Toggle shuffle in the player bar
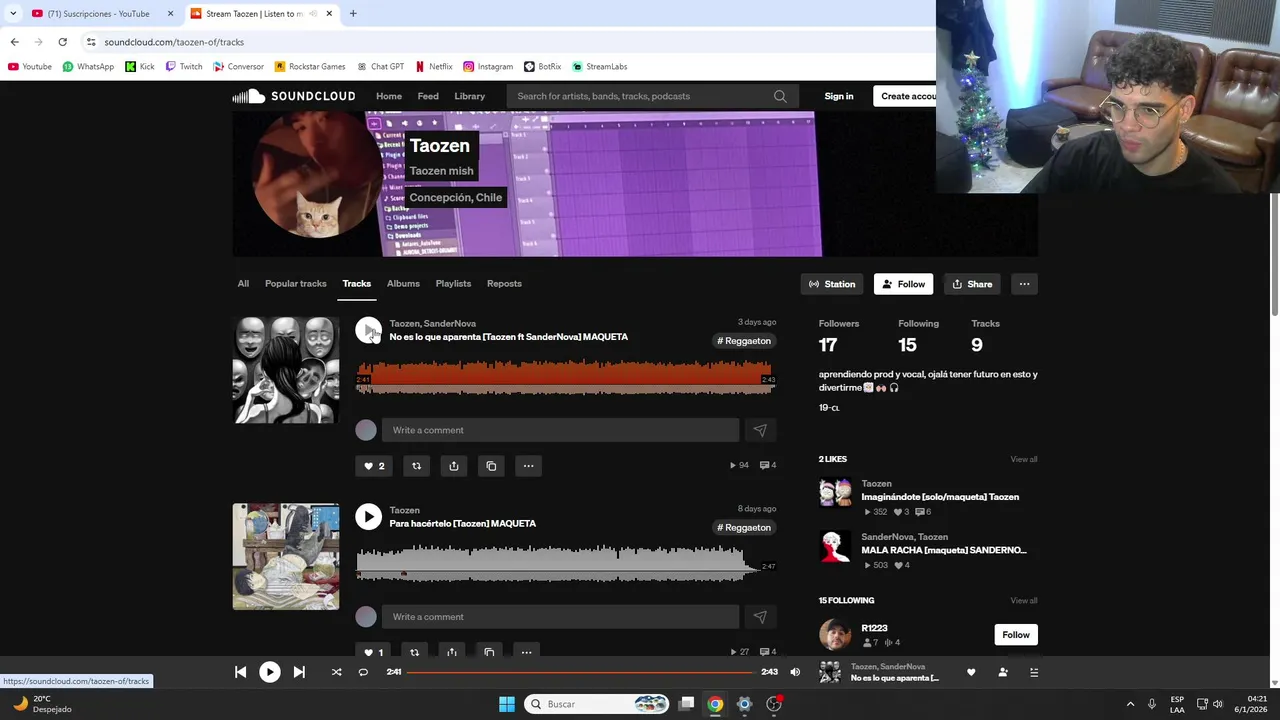The image size is (1280, 720). coord(336,672)
